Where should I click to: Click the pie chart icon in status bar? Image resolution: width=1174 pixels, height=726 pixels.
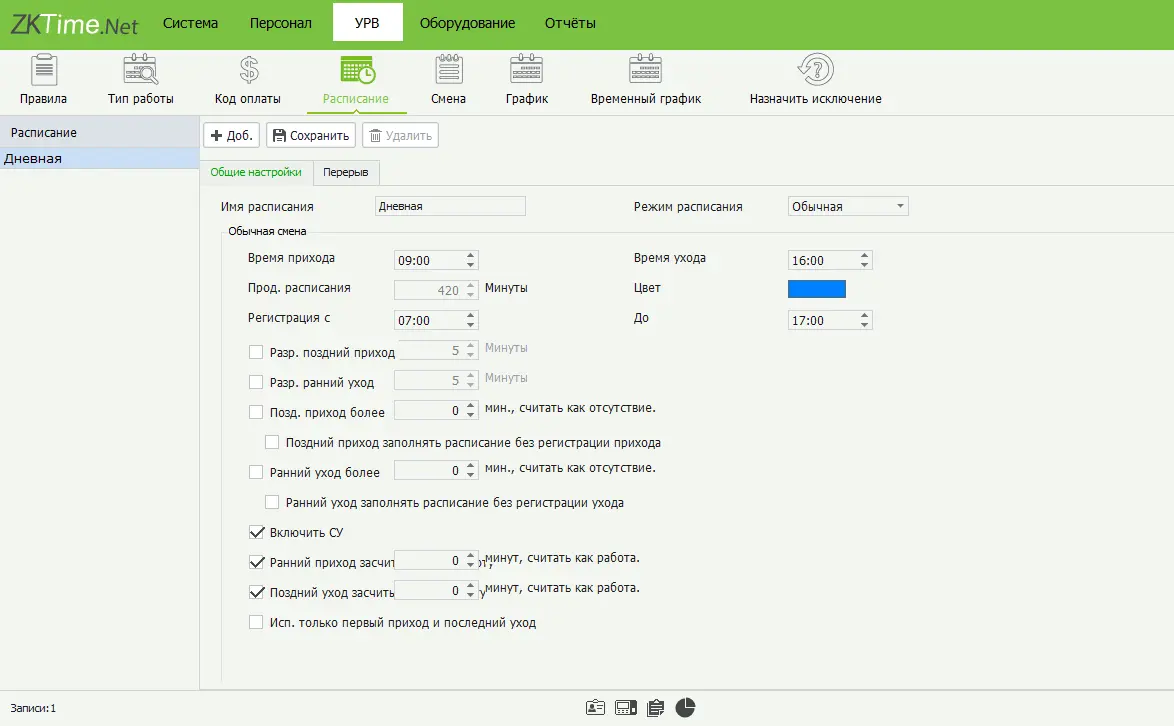[685, 708]
